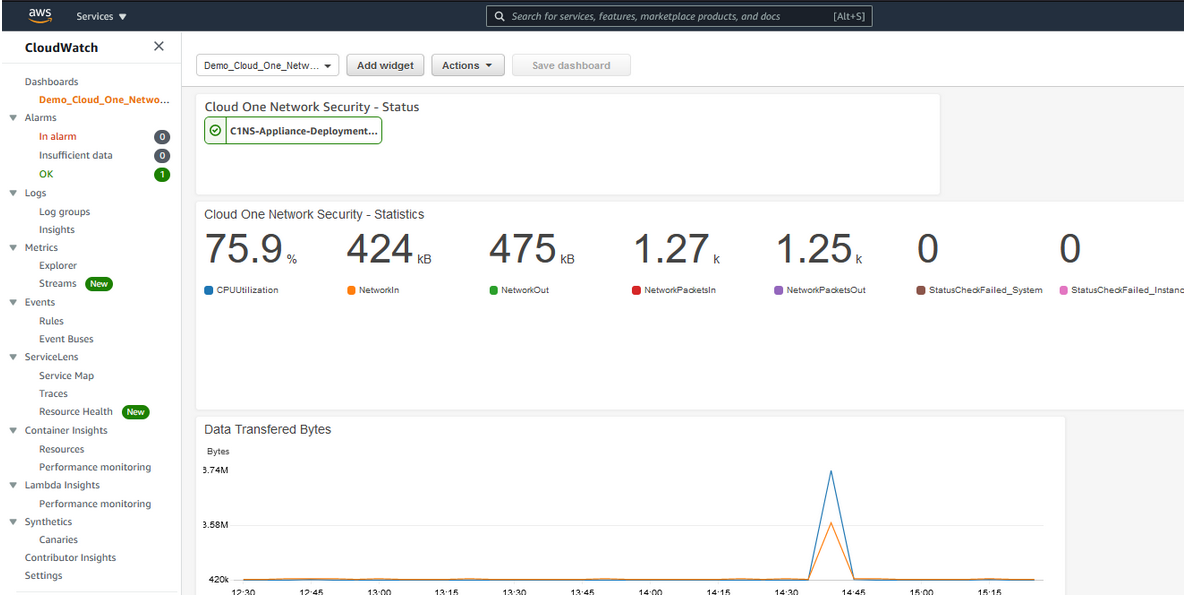The width and height of the screenshot is (1190, 603).
Task: Open the In alarm link
Action: coord(58,137)
